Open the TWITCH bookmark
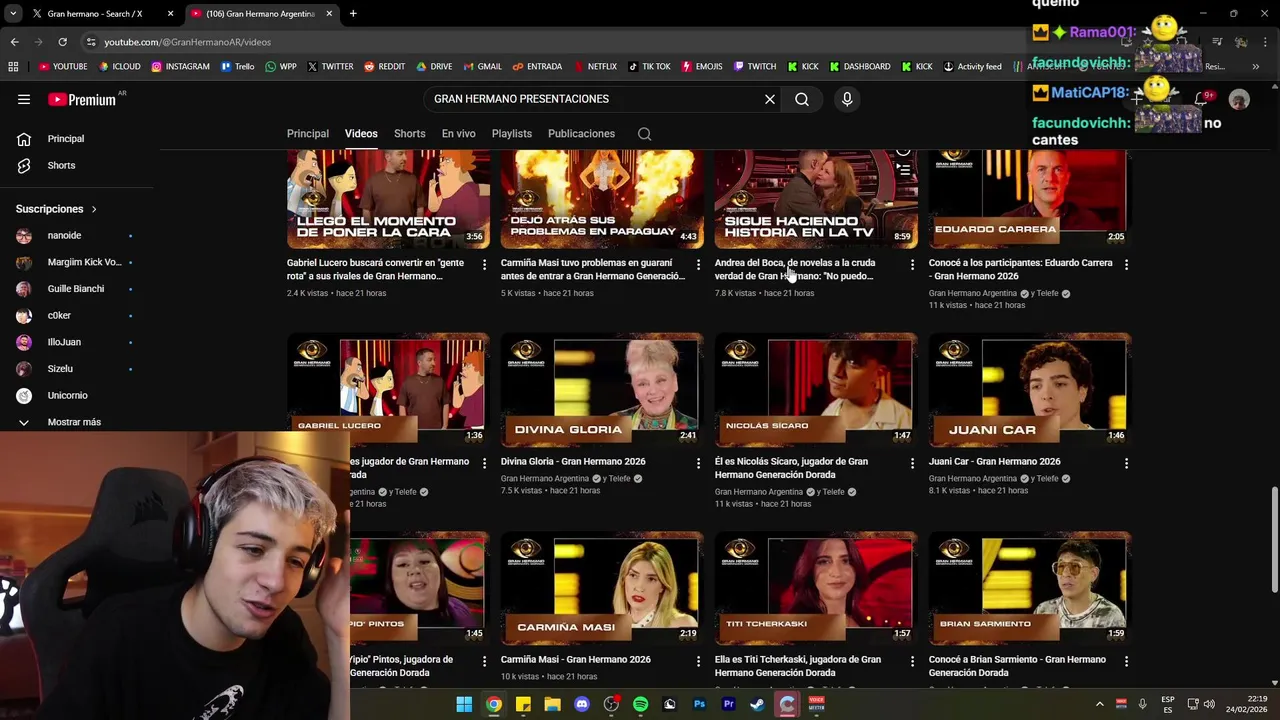The height and width of the screenshot is (720, 1280). 754,67
